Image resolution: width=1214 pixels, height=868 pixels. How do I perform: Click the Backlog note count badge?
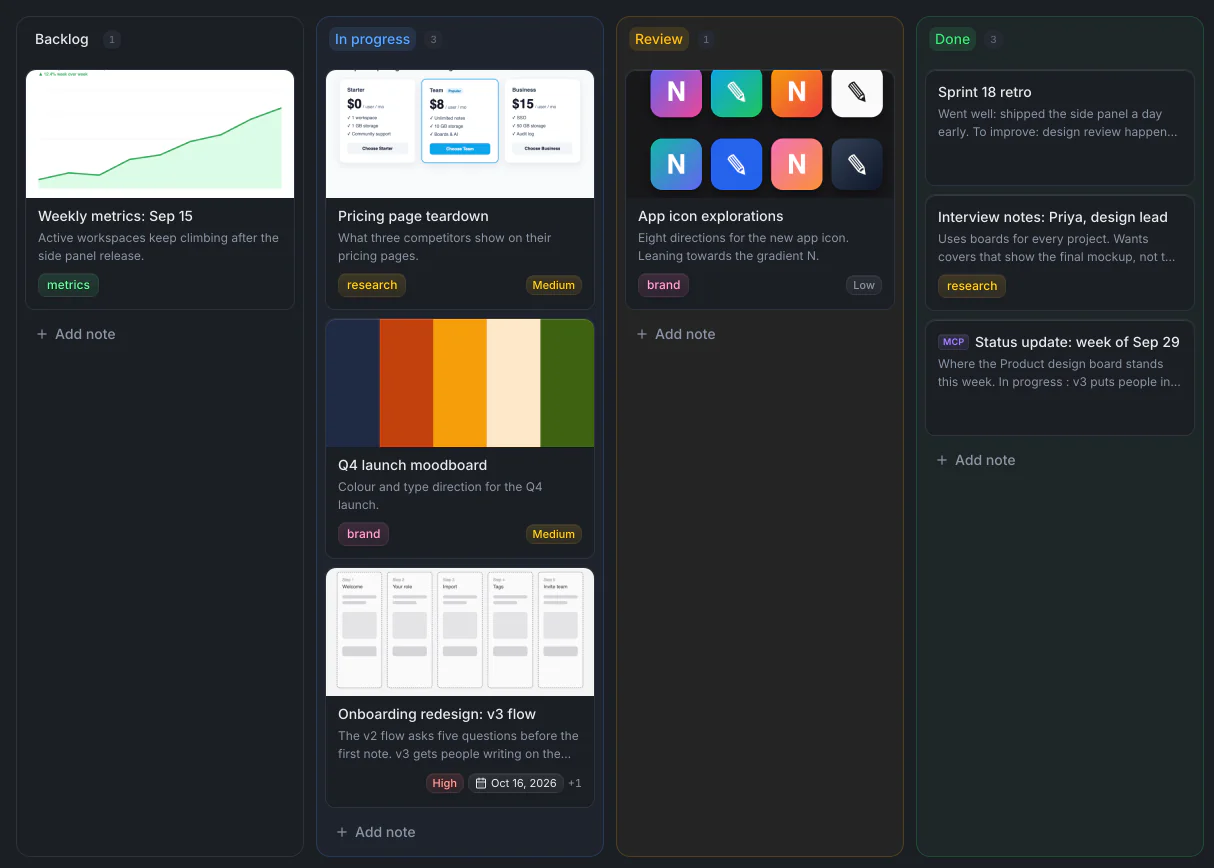click(112, 40)
